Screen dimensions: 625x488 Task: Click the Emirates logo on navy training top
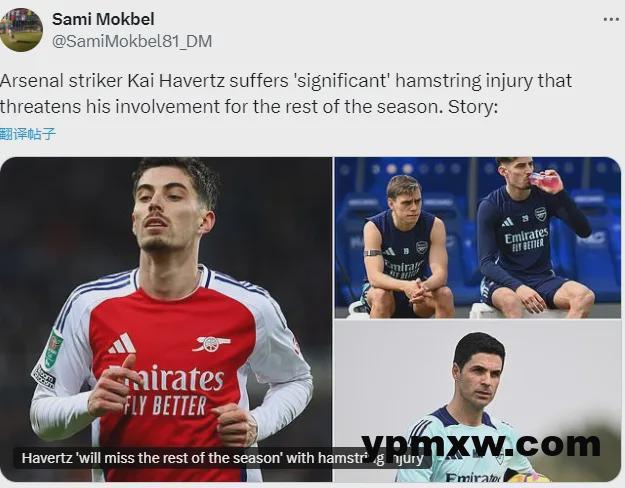[x=526, y=238]
